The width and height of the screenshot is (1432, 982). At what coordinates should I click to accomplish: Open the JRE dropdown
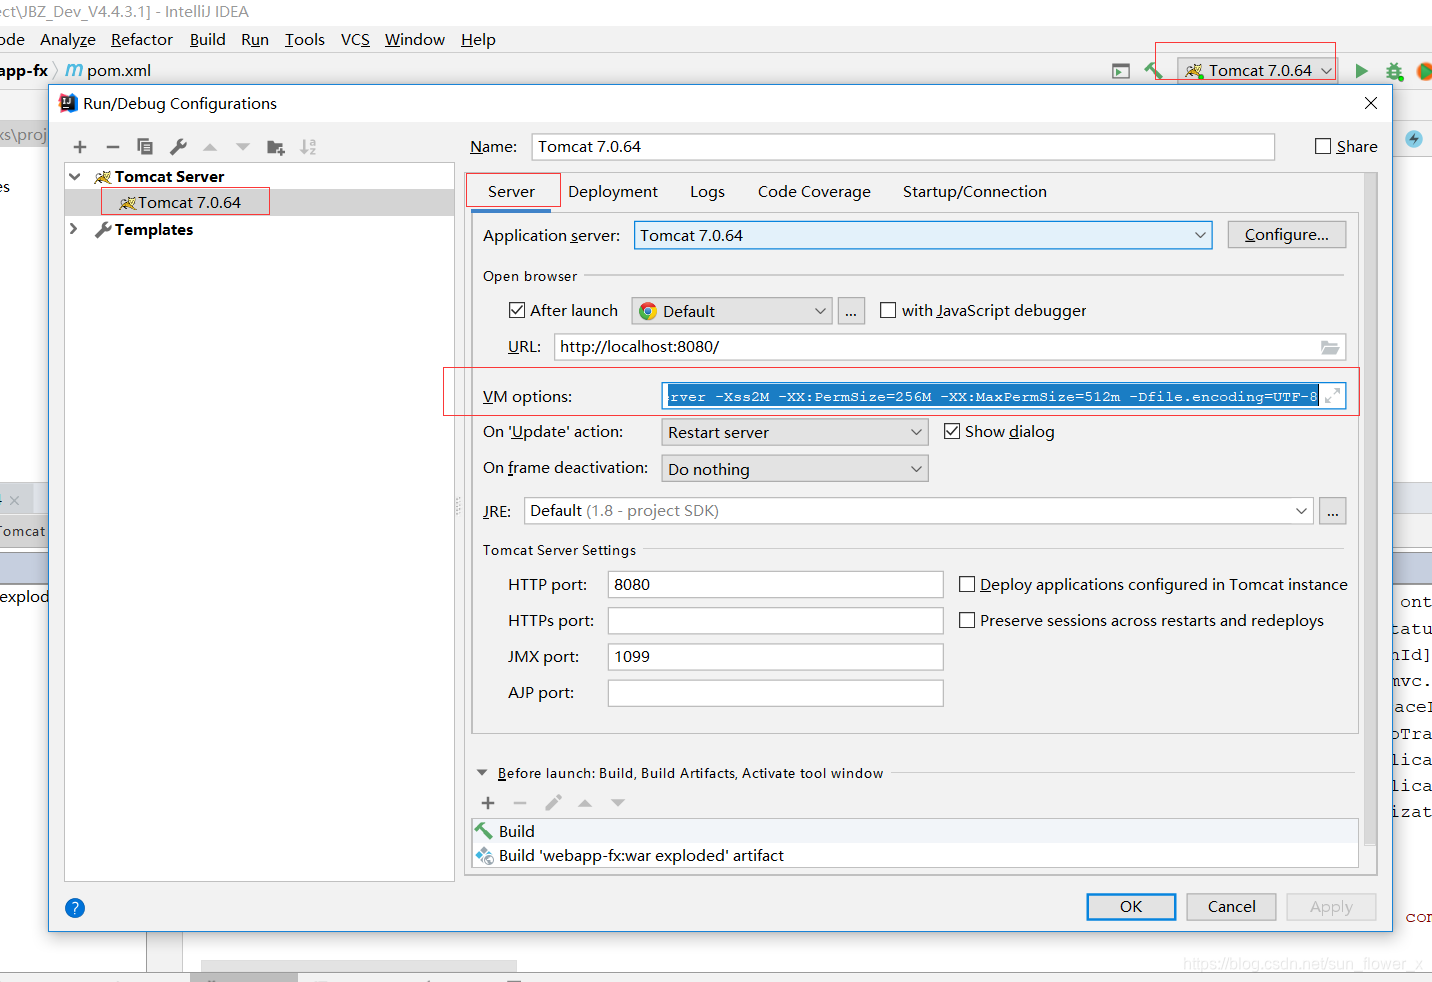click(919, 511)
